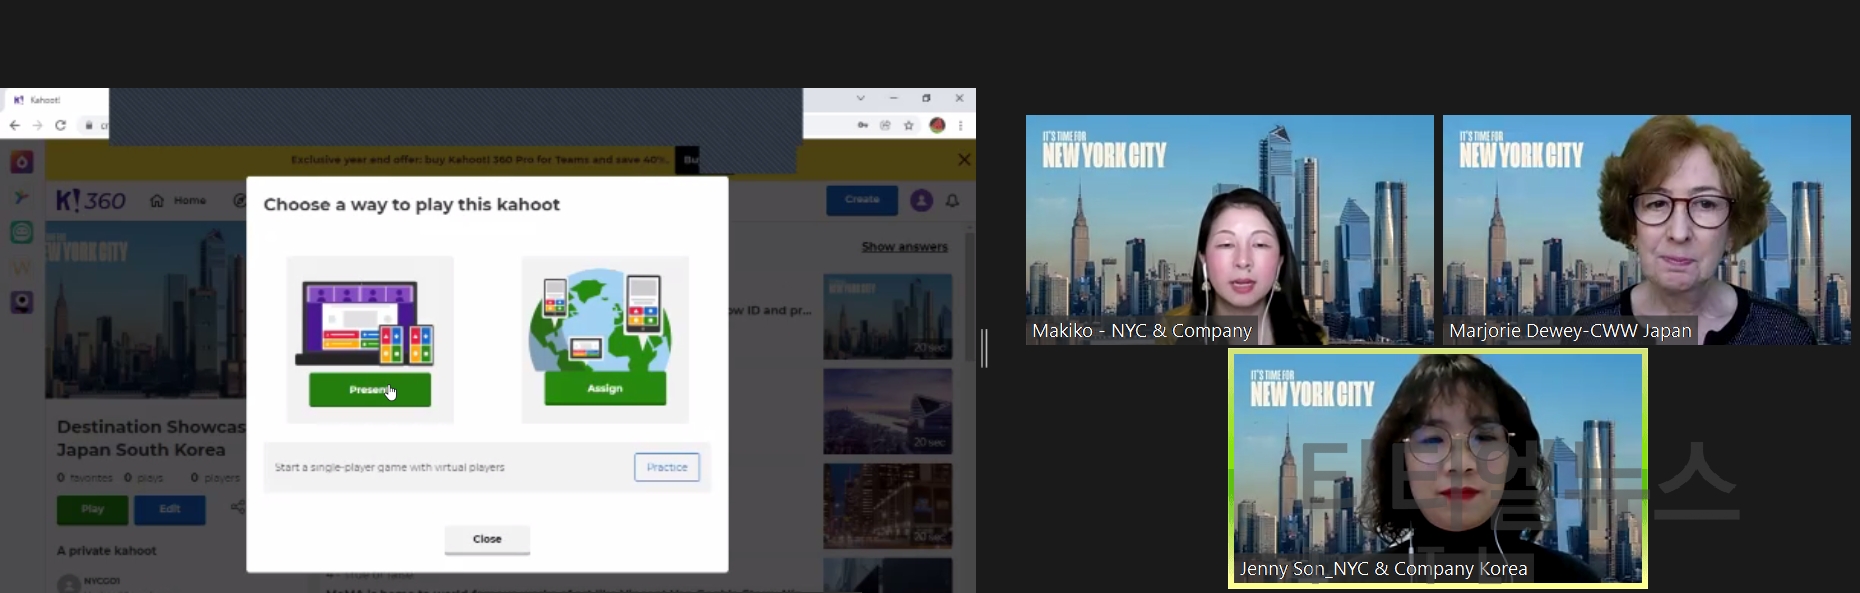
Task: Click the kahoot cover image of skyline
Action: point(146,310)
